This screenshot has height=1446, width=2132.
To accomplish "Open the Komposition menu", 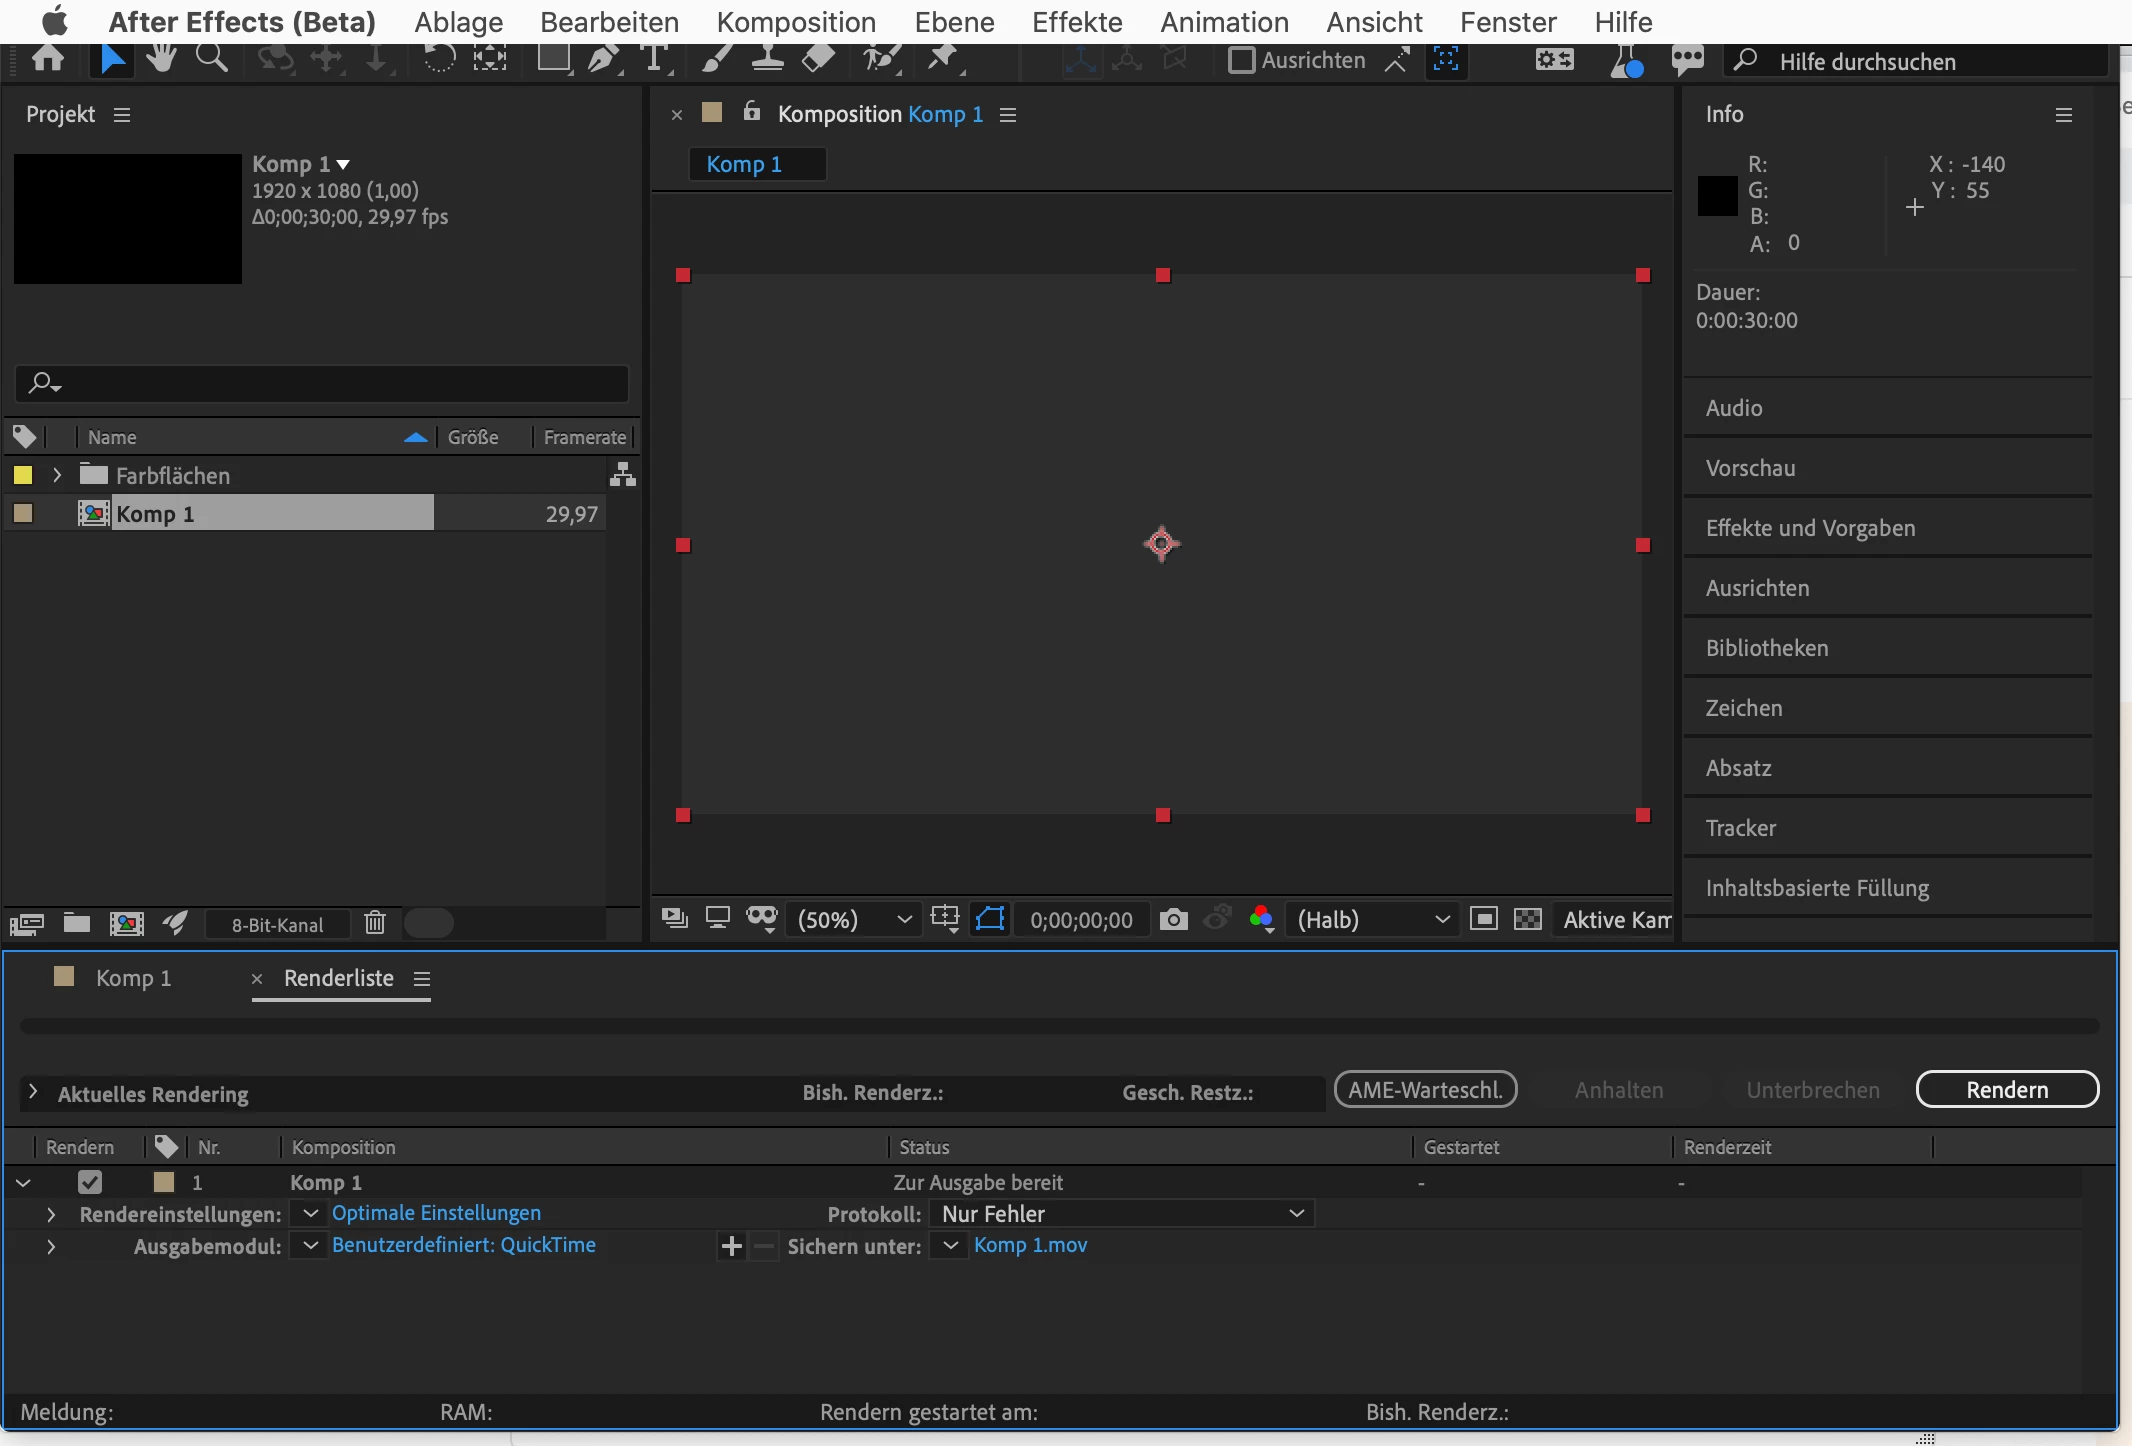I will point(796,22).
